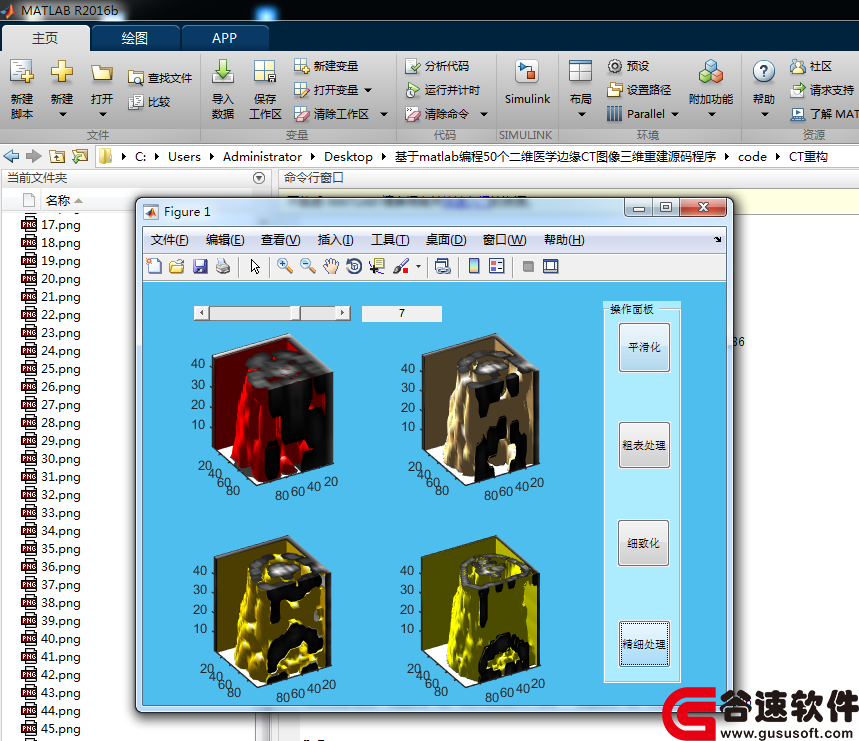Insert Colorbar via toolbar icon
Screen dimensions: 859x741
474,266
